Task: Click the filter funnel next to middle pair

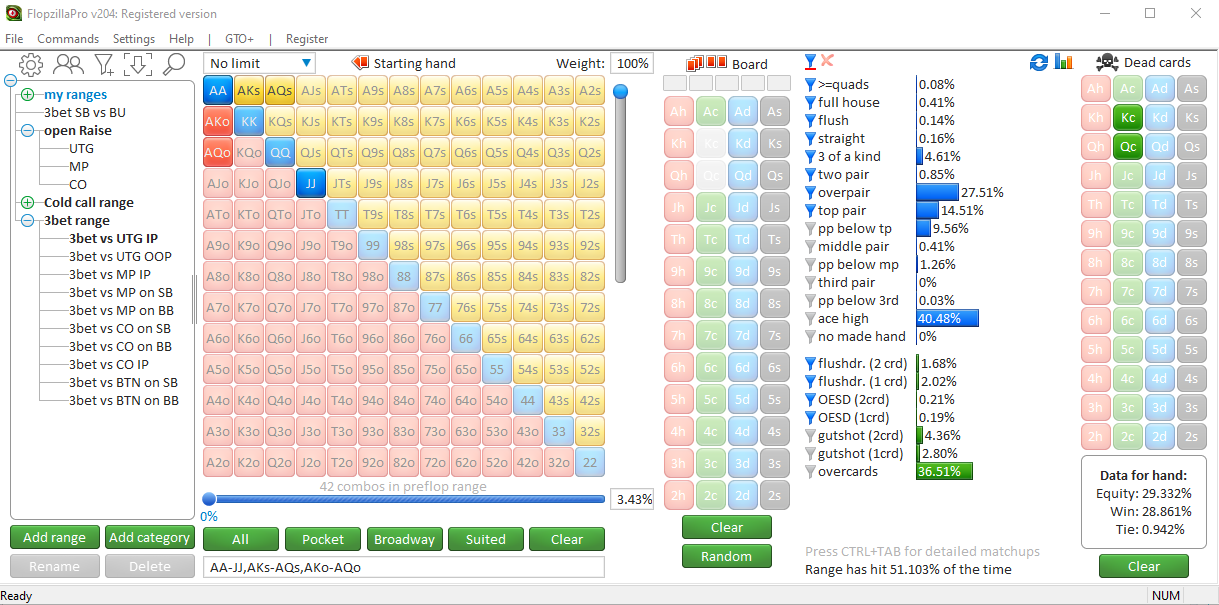Action: pyautogui.click(x=811, y=247)
